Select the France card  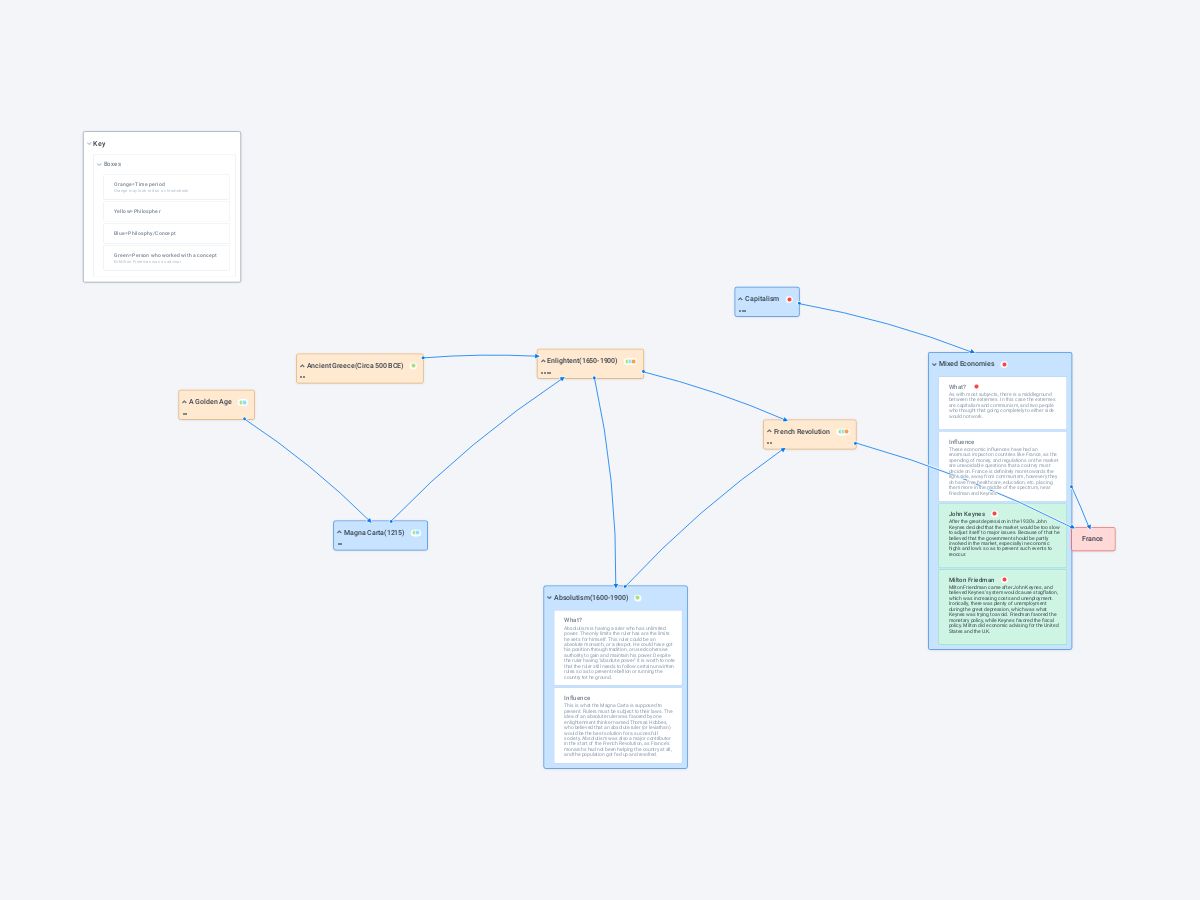1093,539
